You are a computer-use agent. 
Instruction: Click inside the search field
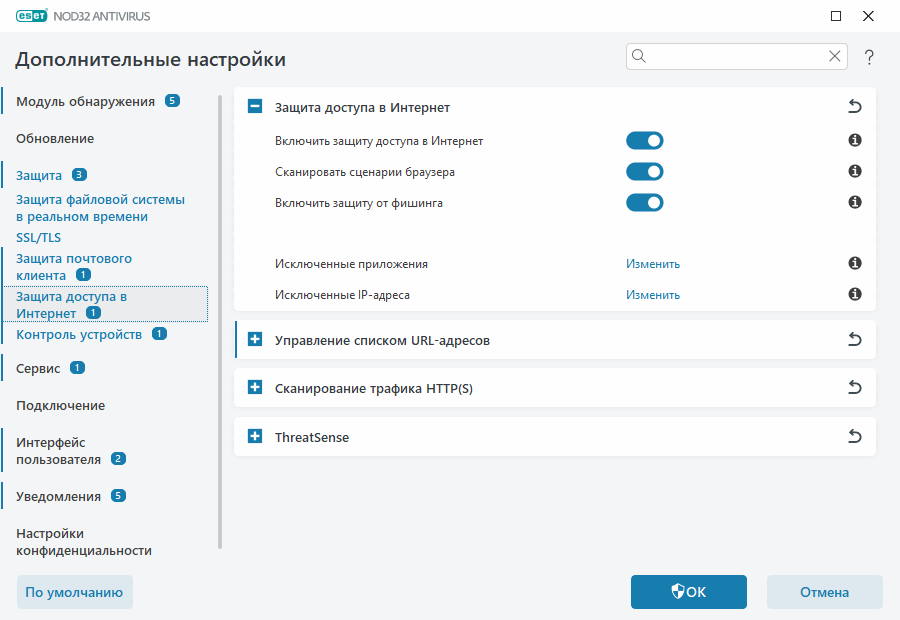[x=737, y=56]
